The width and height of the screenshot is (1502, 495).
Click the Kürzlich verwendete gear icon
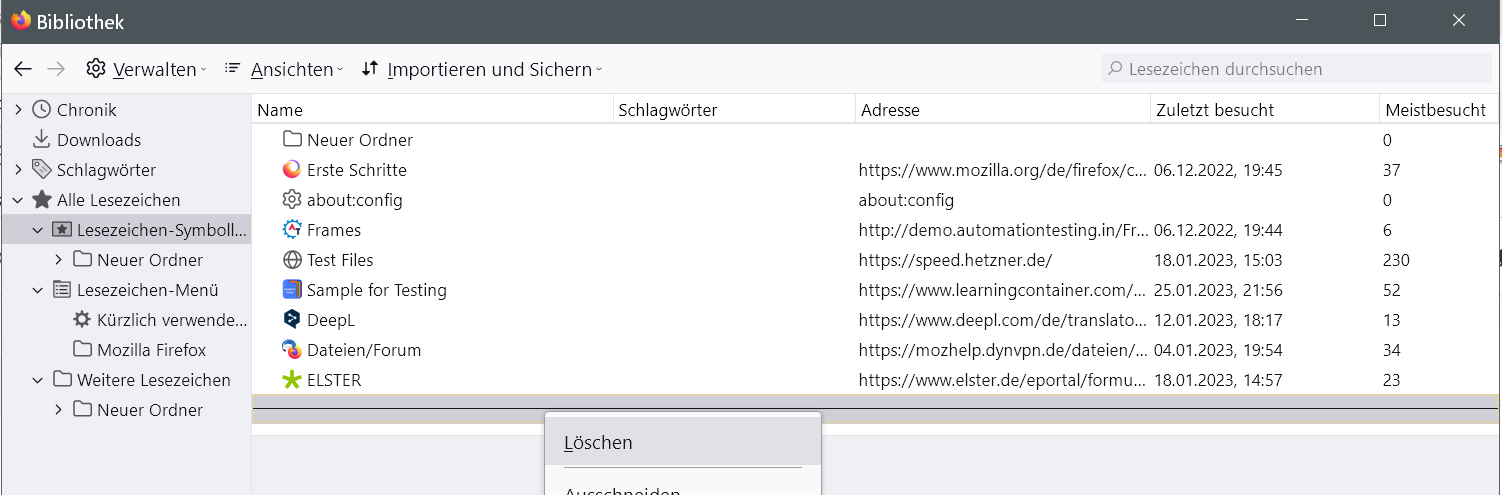(x=82, y=320)
